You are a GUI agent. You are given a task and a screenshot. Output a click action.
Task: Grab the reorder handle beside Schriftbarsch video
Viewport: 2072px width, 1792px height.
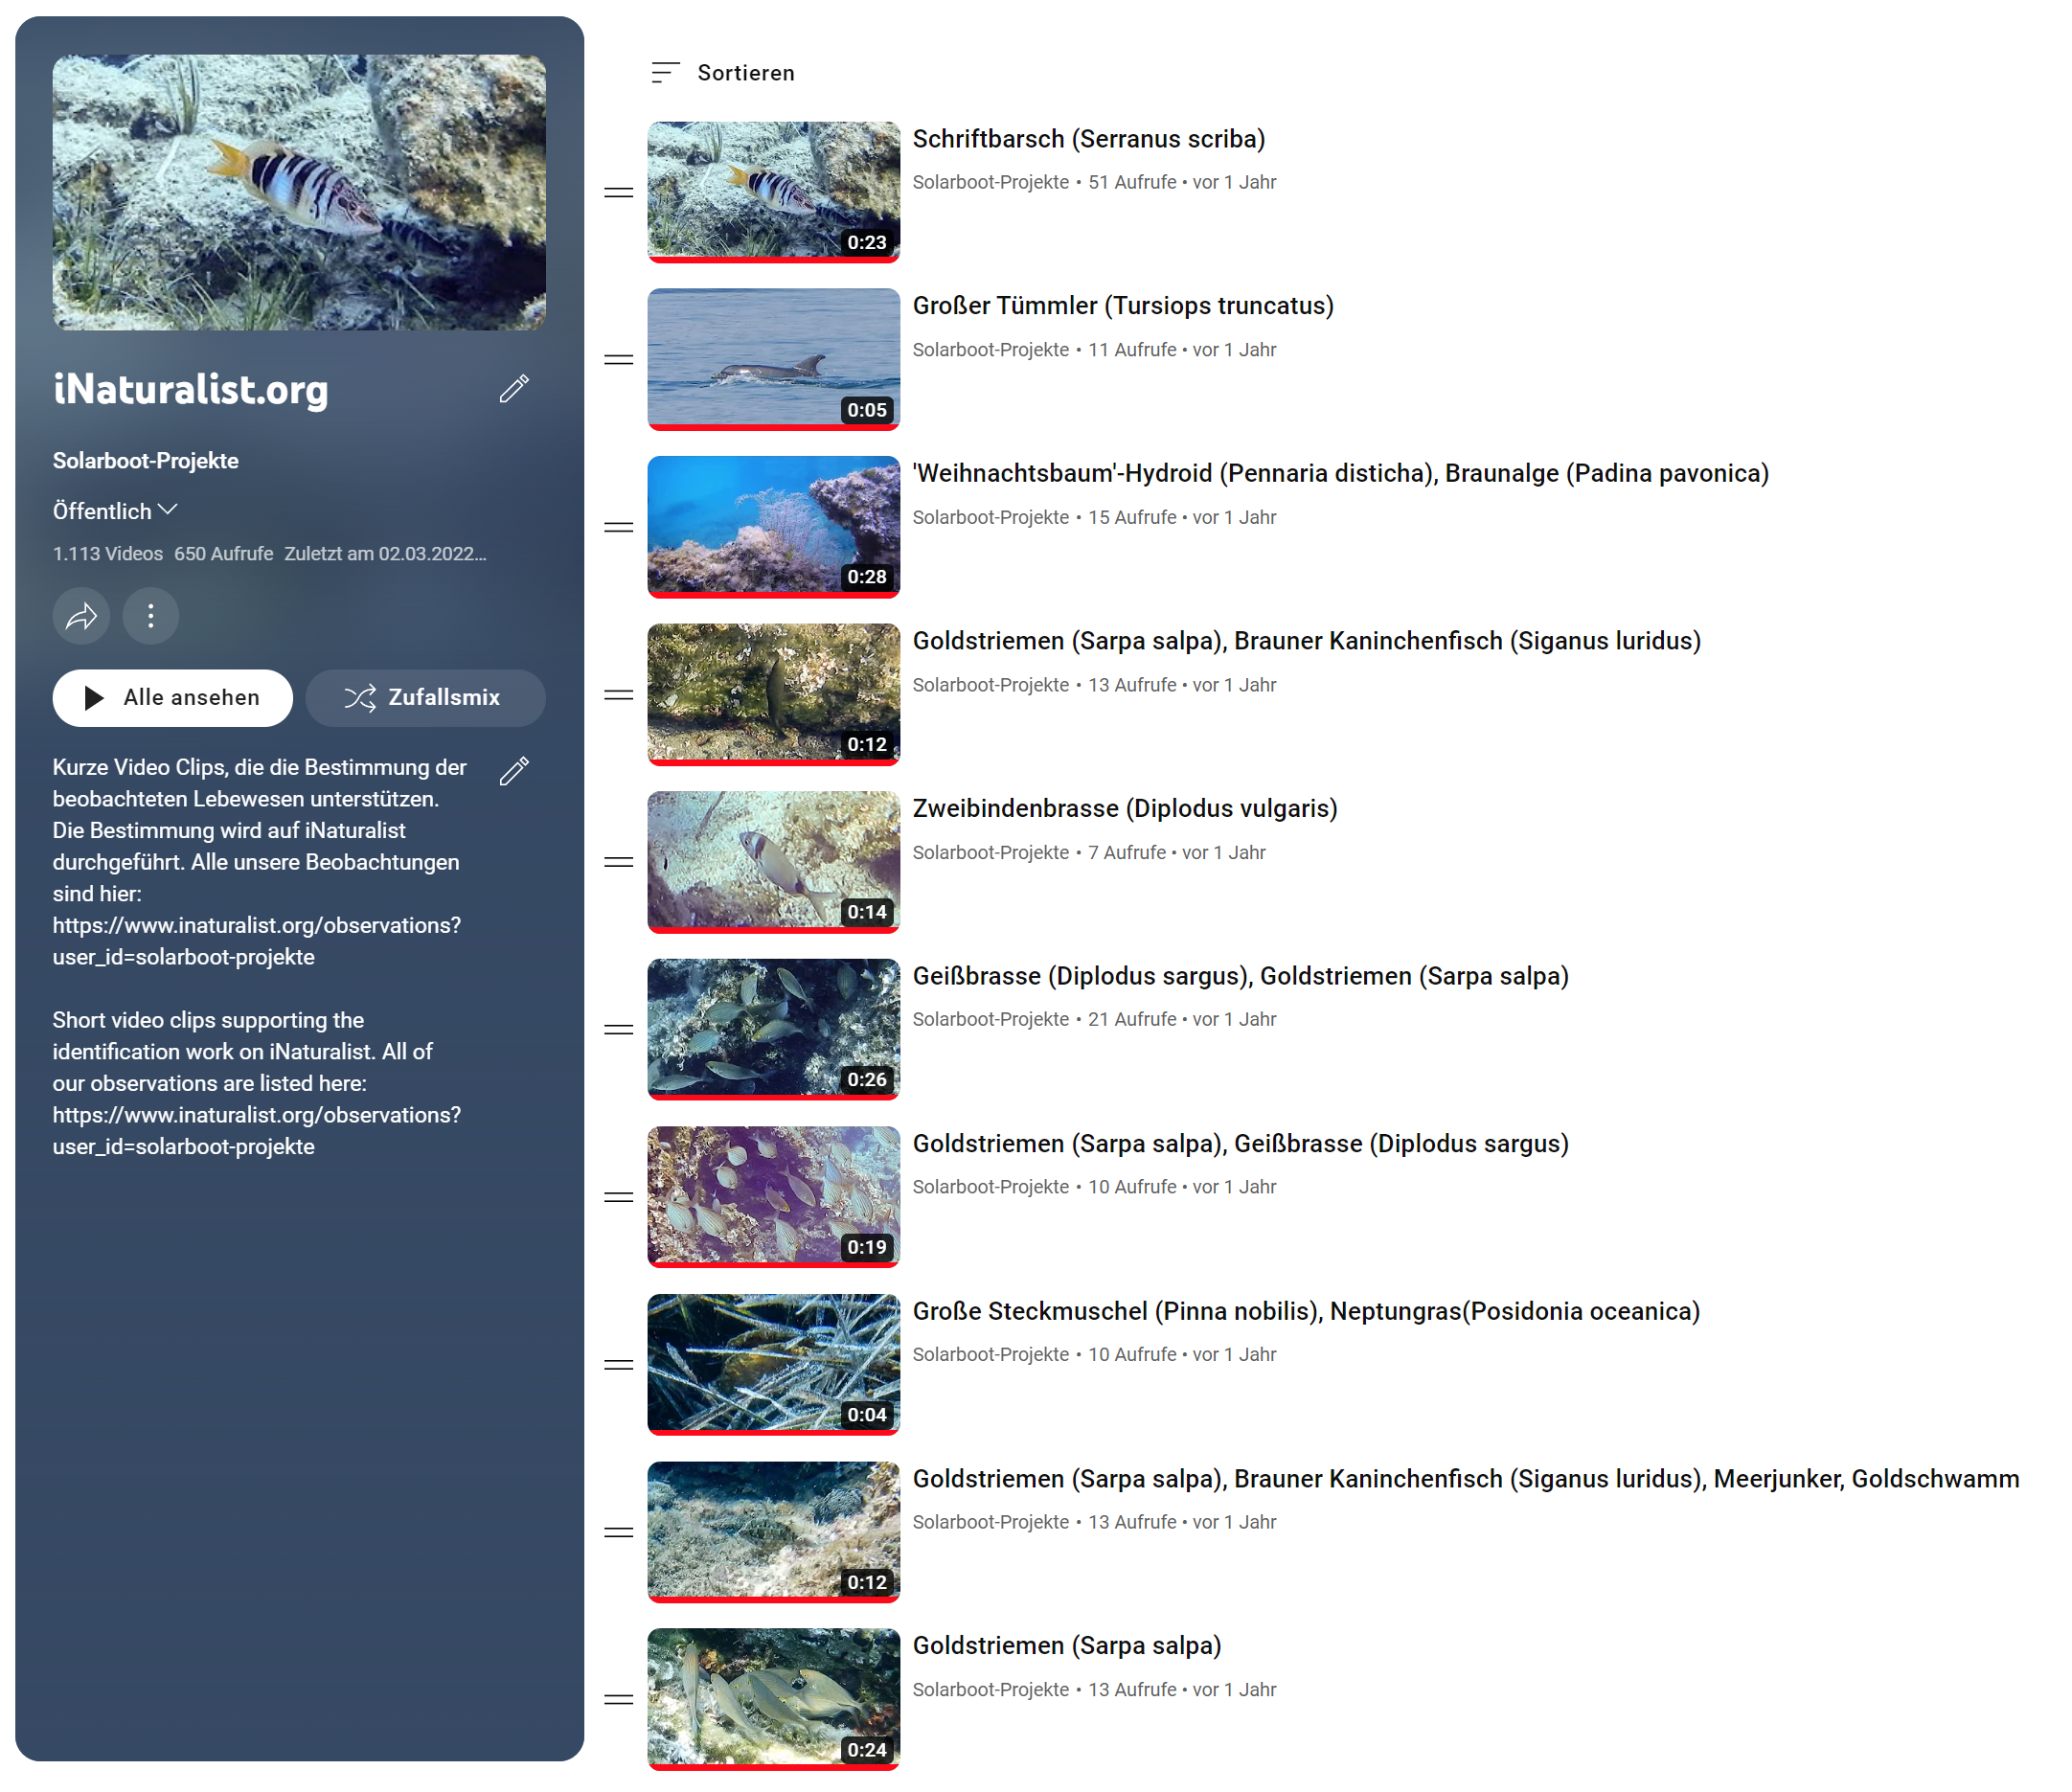(x=619, y=192)
